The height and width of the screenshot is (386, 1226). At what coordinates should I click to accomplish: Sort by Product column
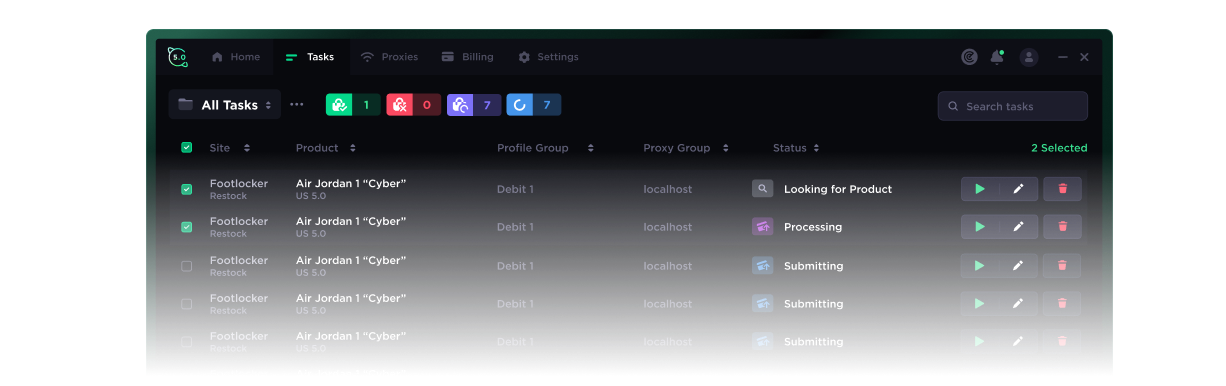pyautogui.click(x=326, y=148)
